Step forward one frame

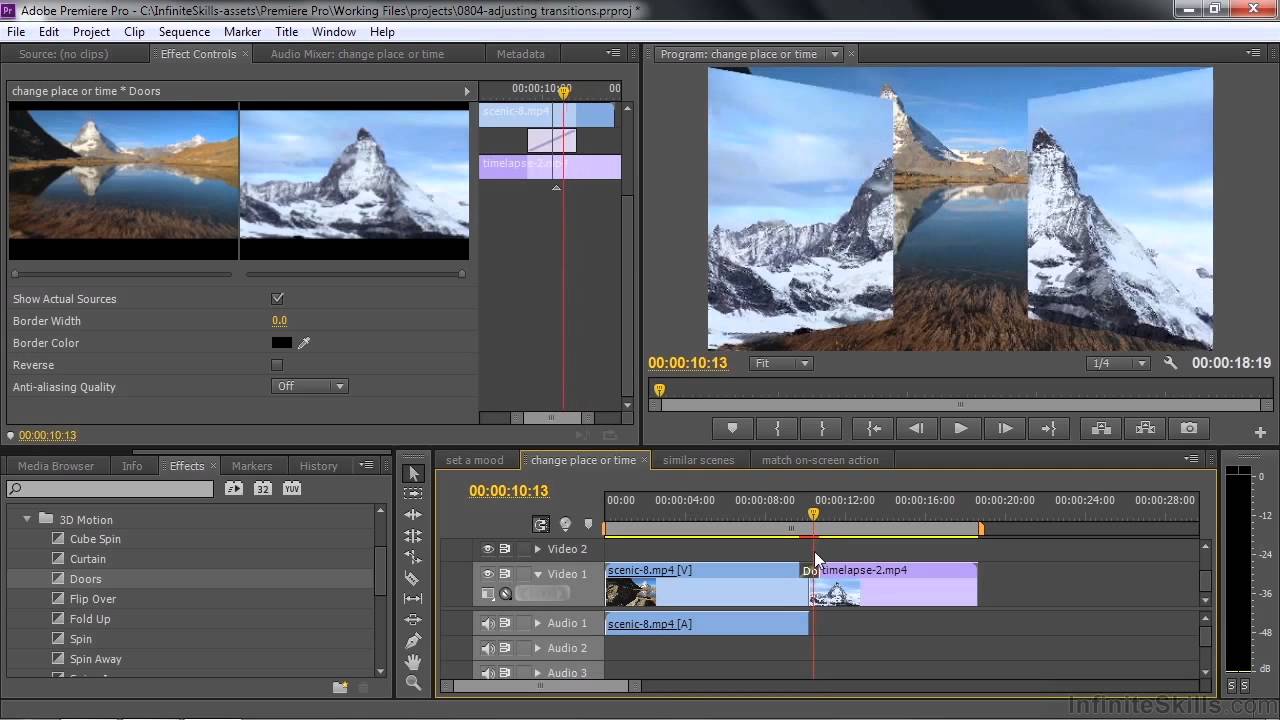[x=1005, y=428]
